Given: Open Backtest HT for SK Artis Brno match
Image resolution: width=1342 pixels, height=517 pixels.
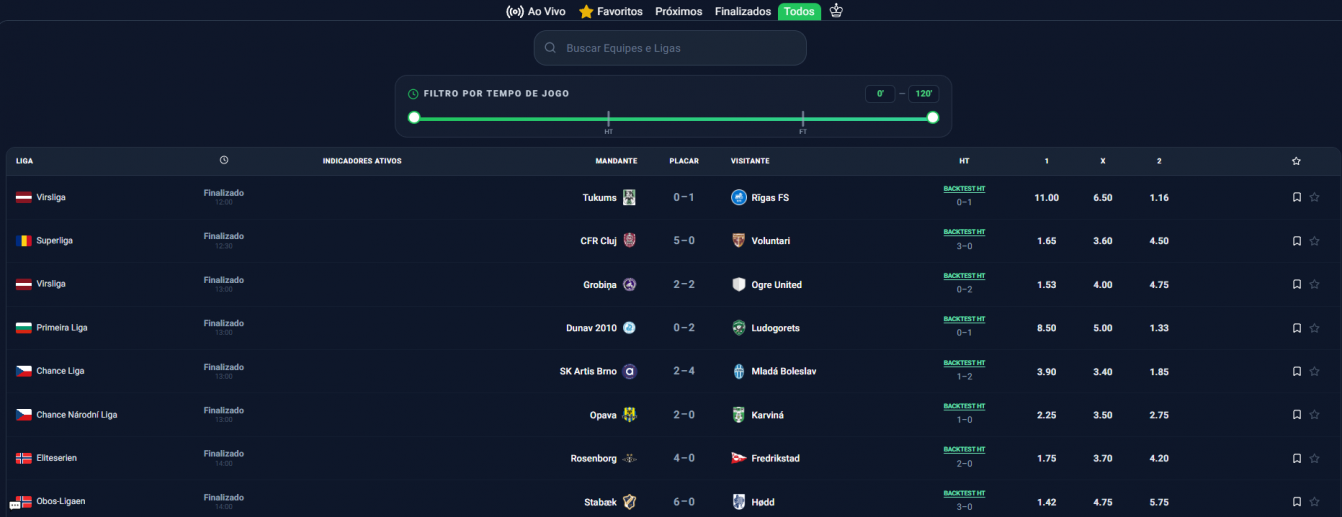Looking at the screenshot, I should [x=964, y=362].
